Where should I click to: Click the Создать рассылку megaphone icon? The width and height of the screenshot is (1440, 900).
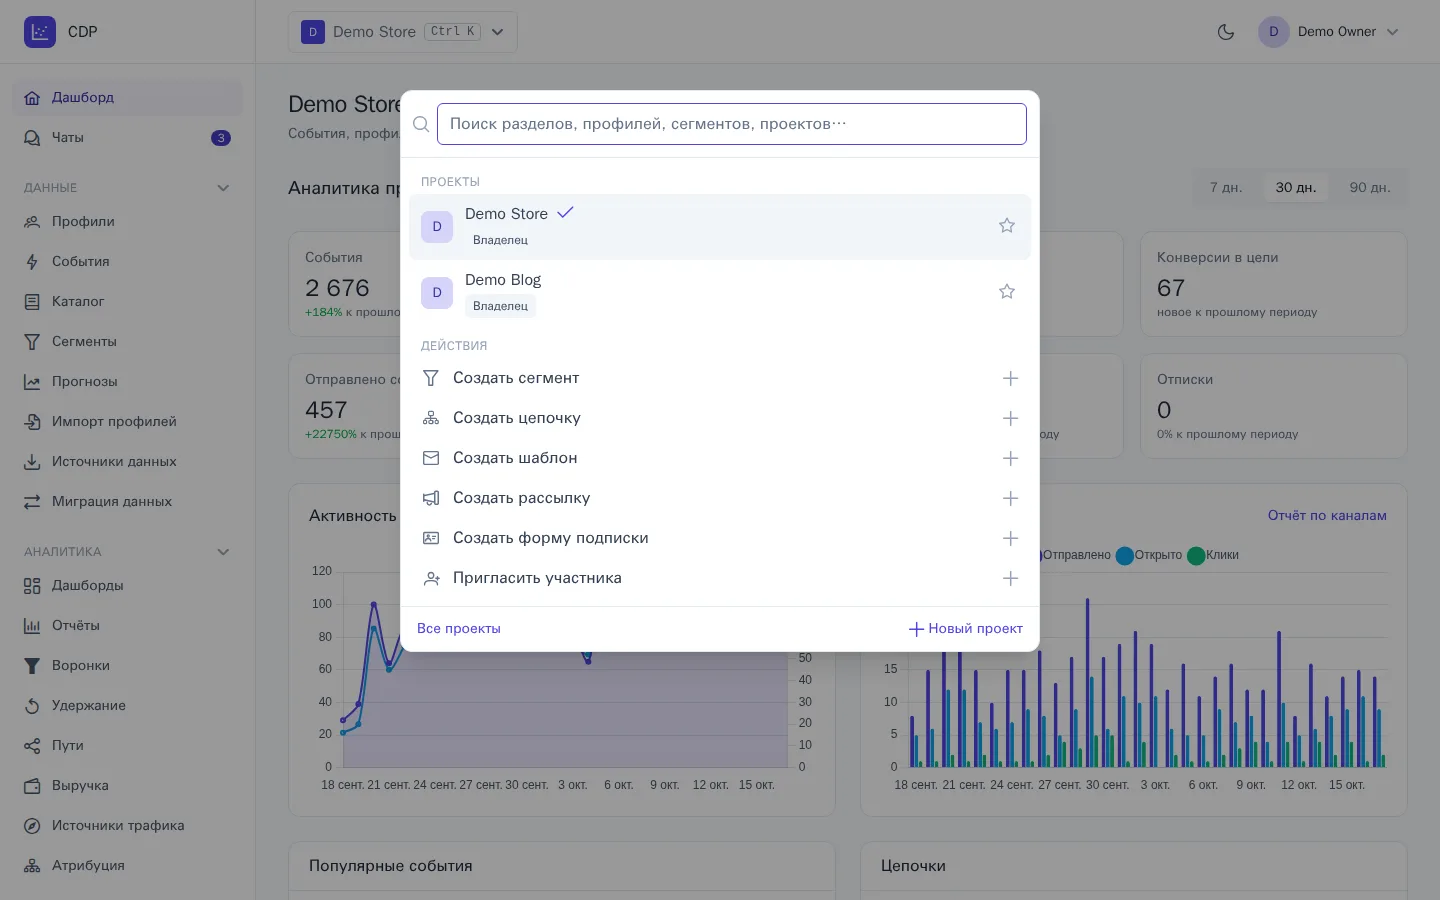pos(431,498)
